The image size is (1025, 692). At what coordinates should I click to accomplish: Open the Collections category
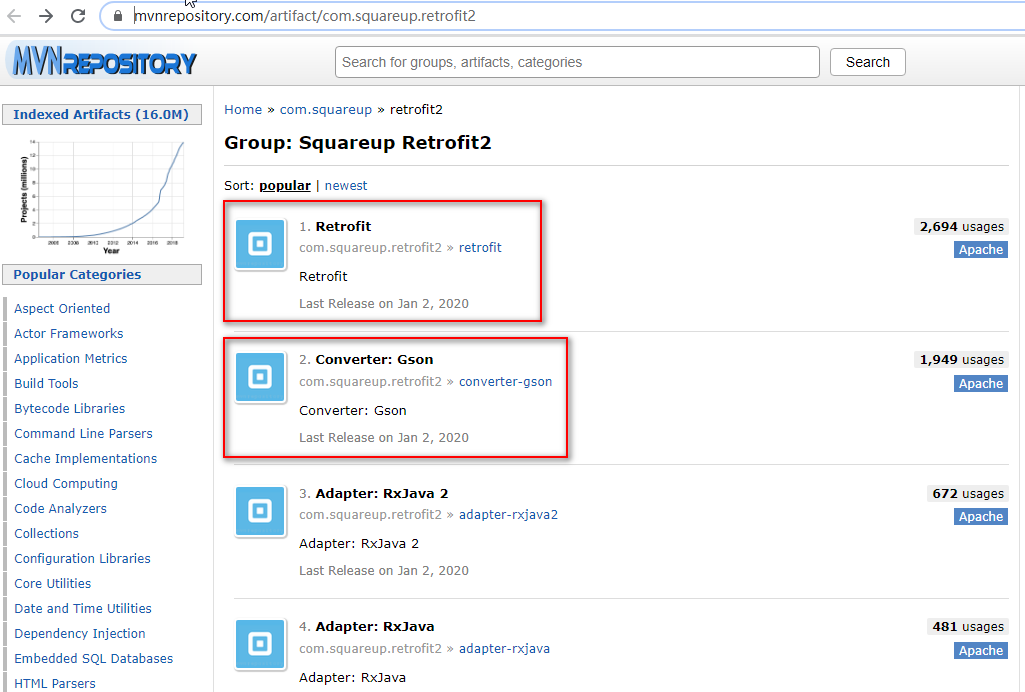point(46,534)
